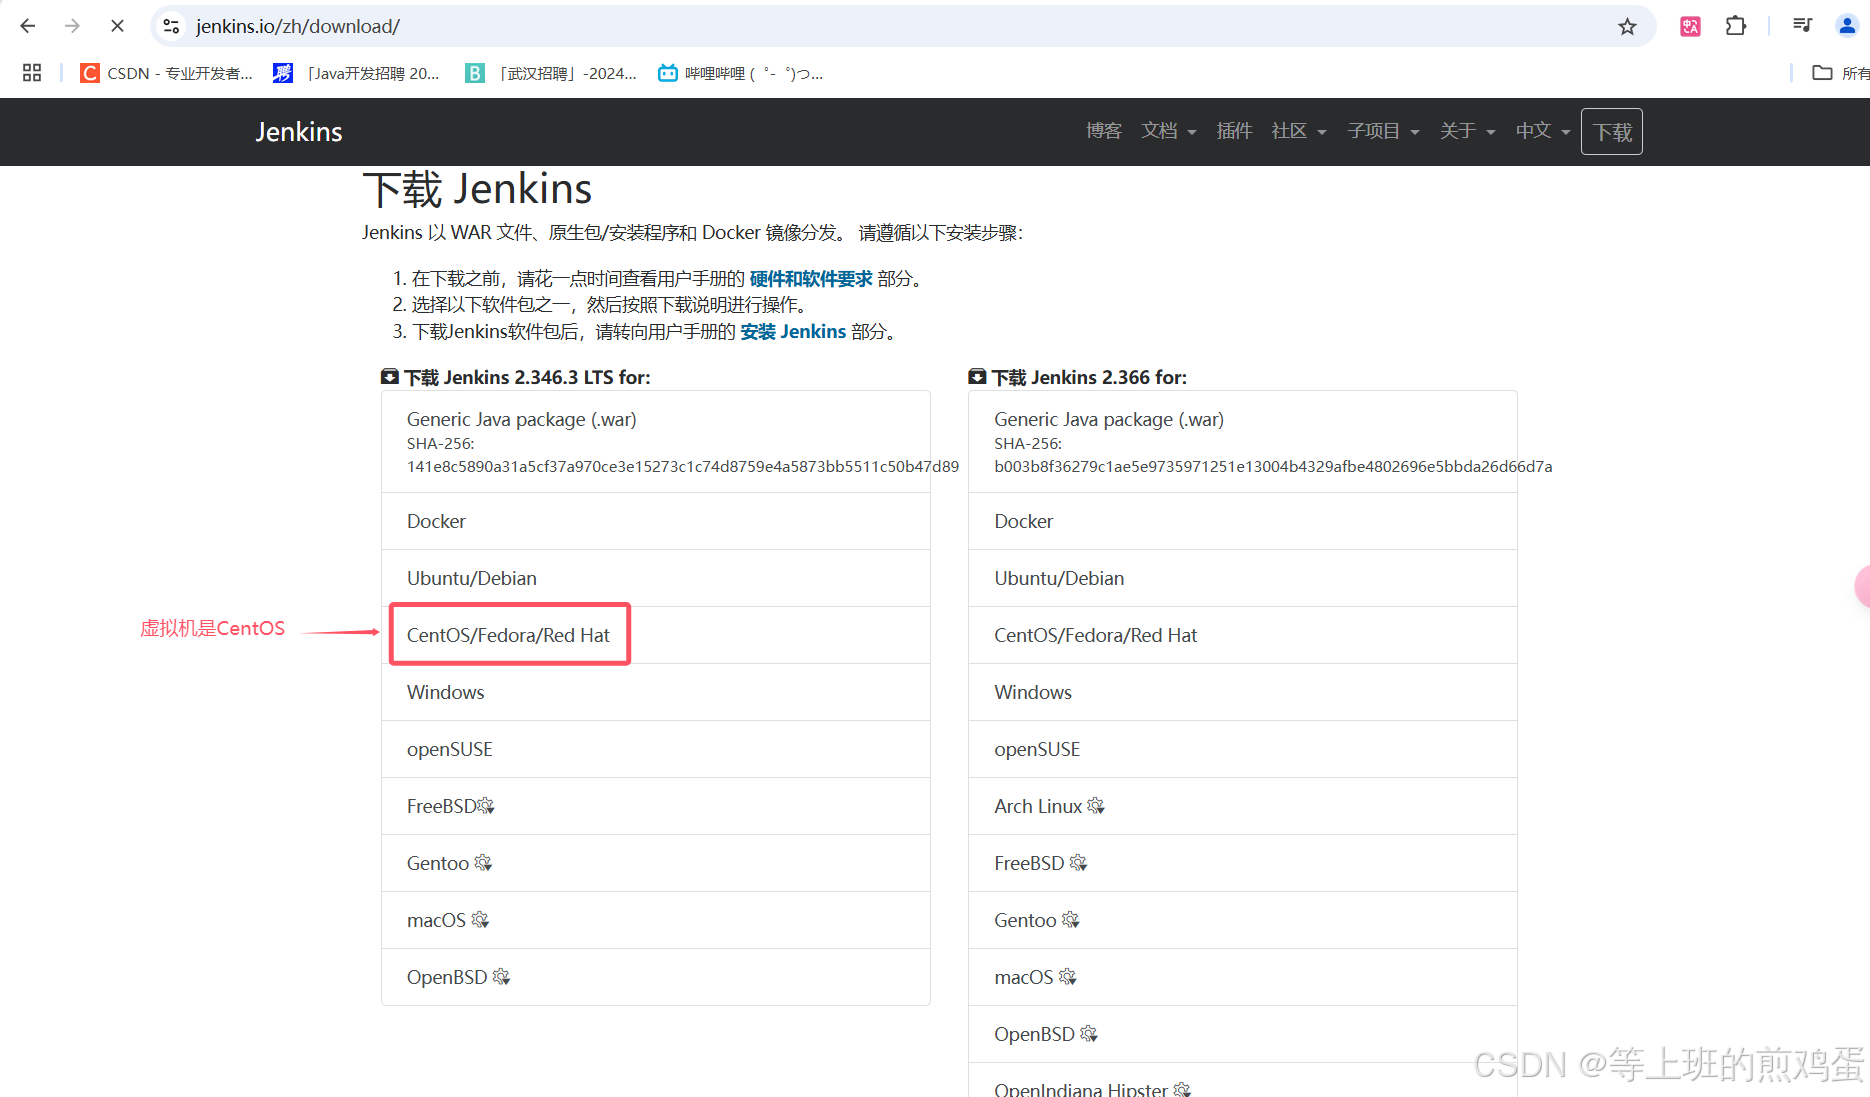Open the 中文 language dropdown

pos(1542,131)
